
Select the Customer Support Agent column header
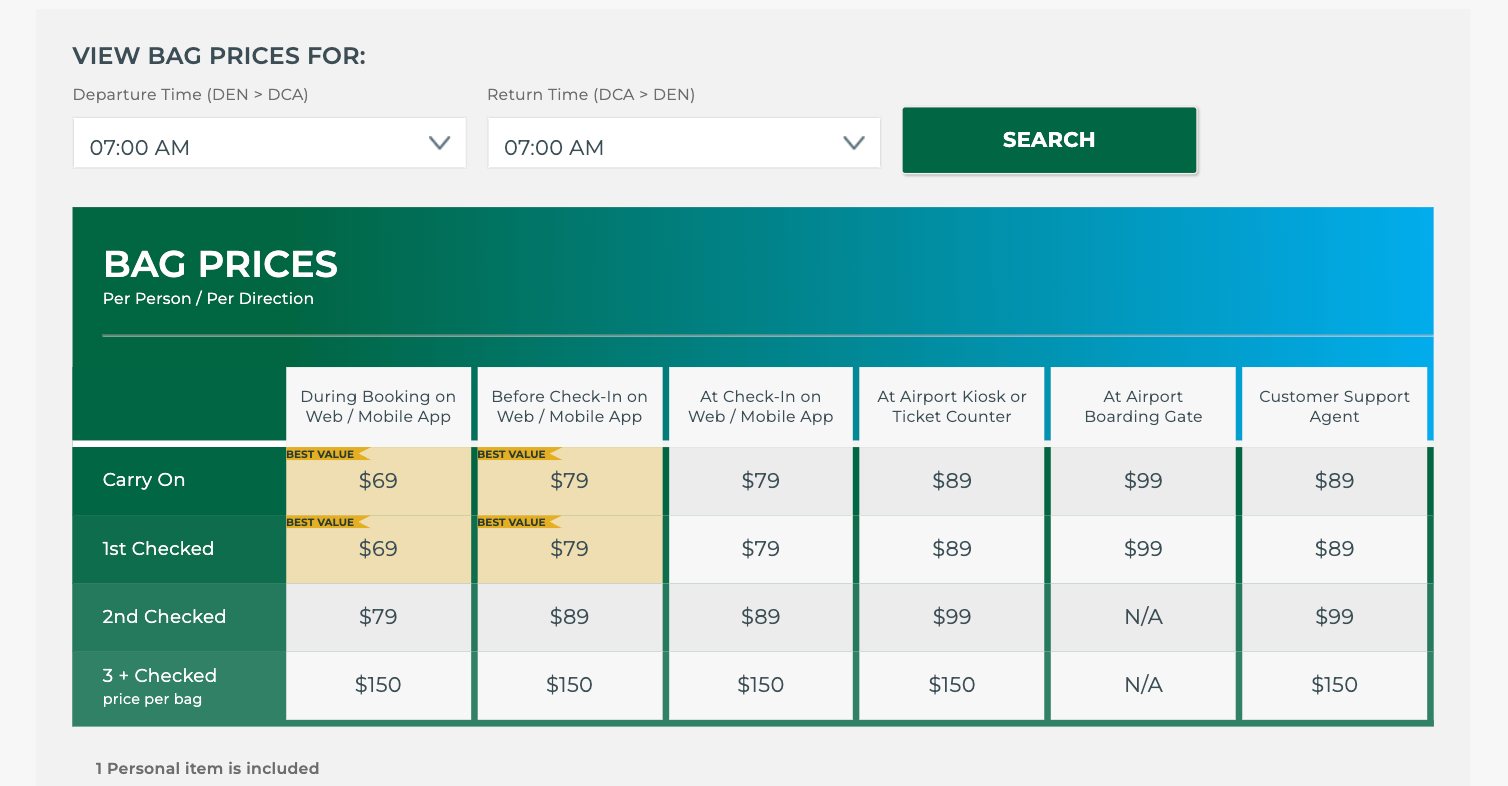(1334, 406)
